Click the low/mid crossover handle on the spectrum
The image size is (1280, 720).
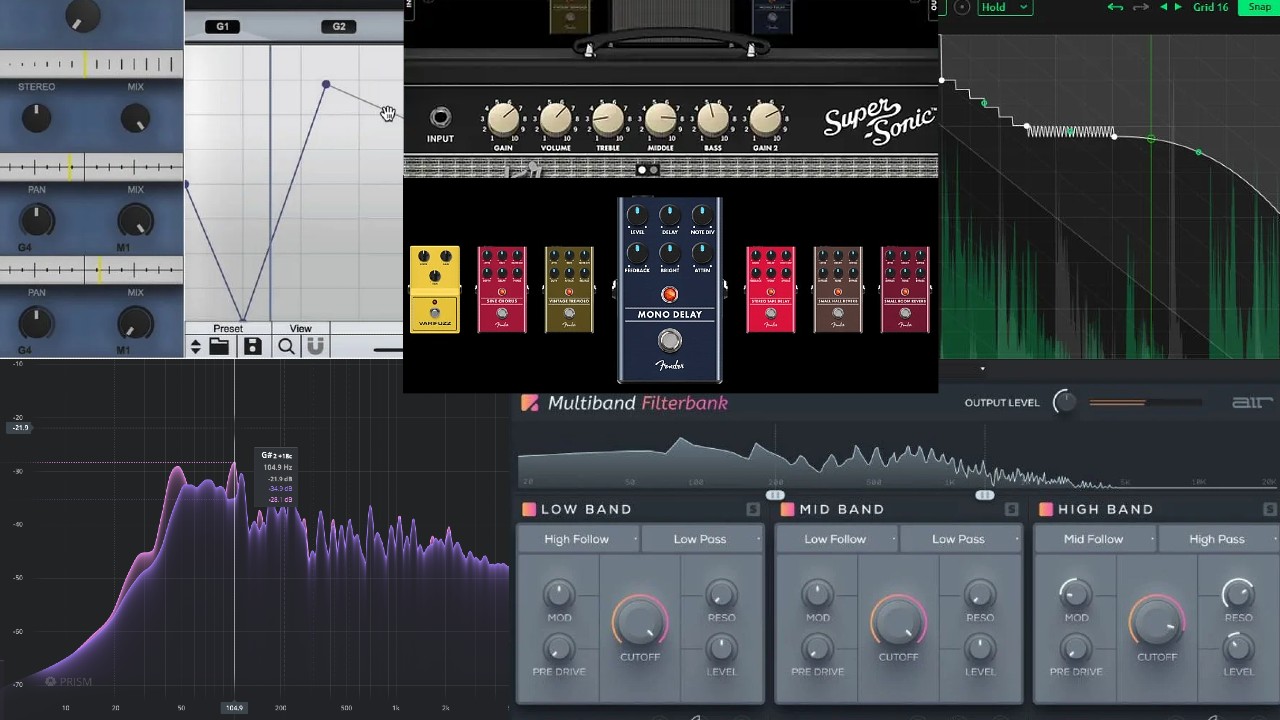[775, 495]
